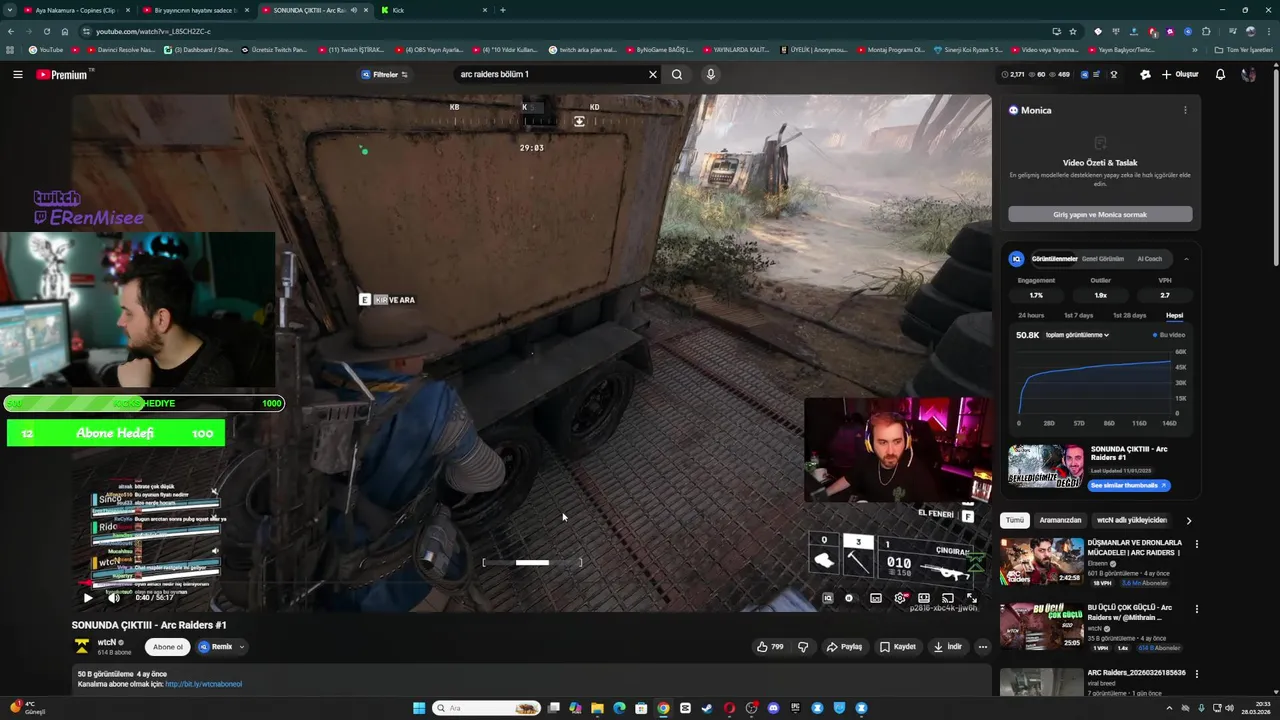
Task: Open ARC Raiders_20260326185636 video thumbnail
Action: coord(1041,684)
